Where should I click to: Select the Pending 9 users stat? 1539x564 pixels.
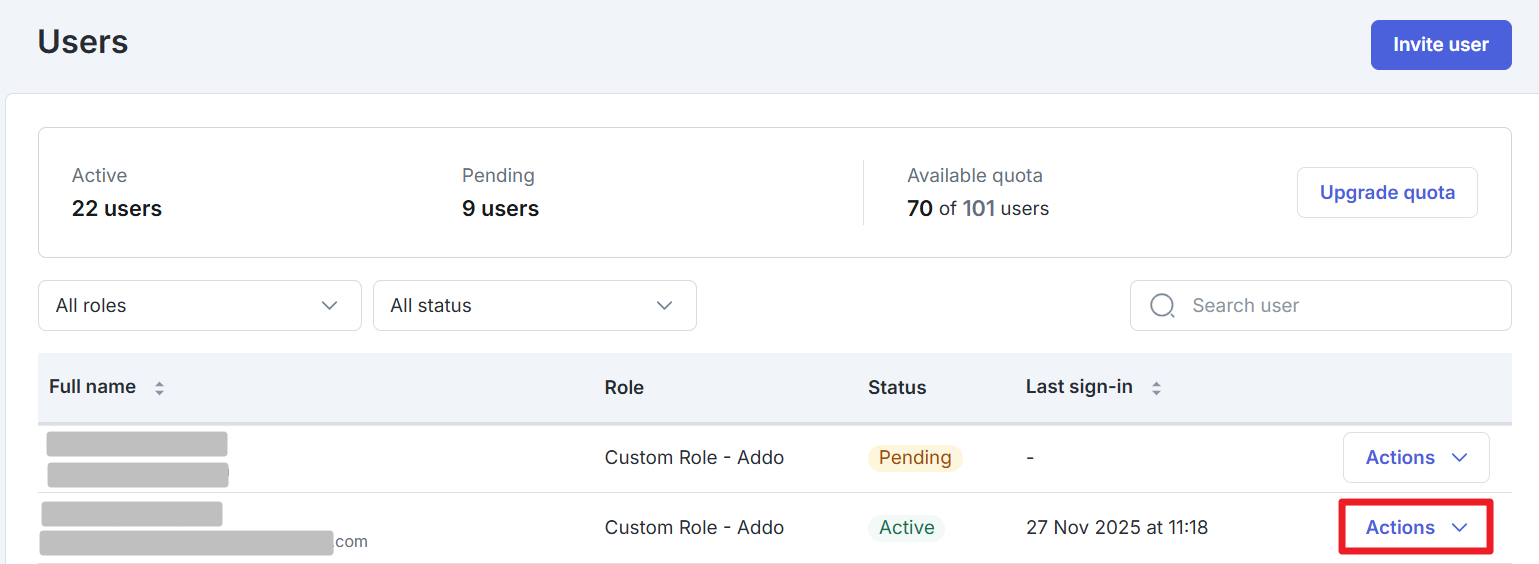[x=500, y=193]
